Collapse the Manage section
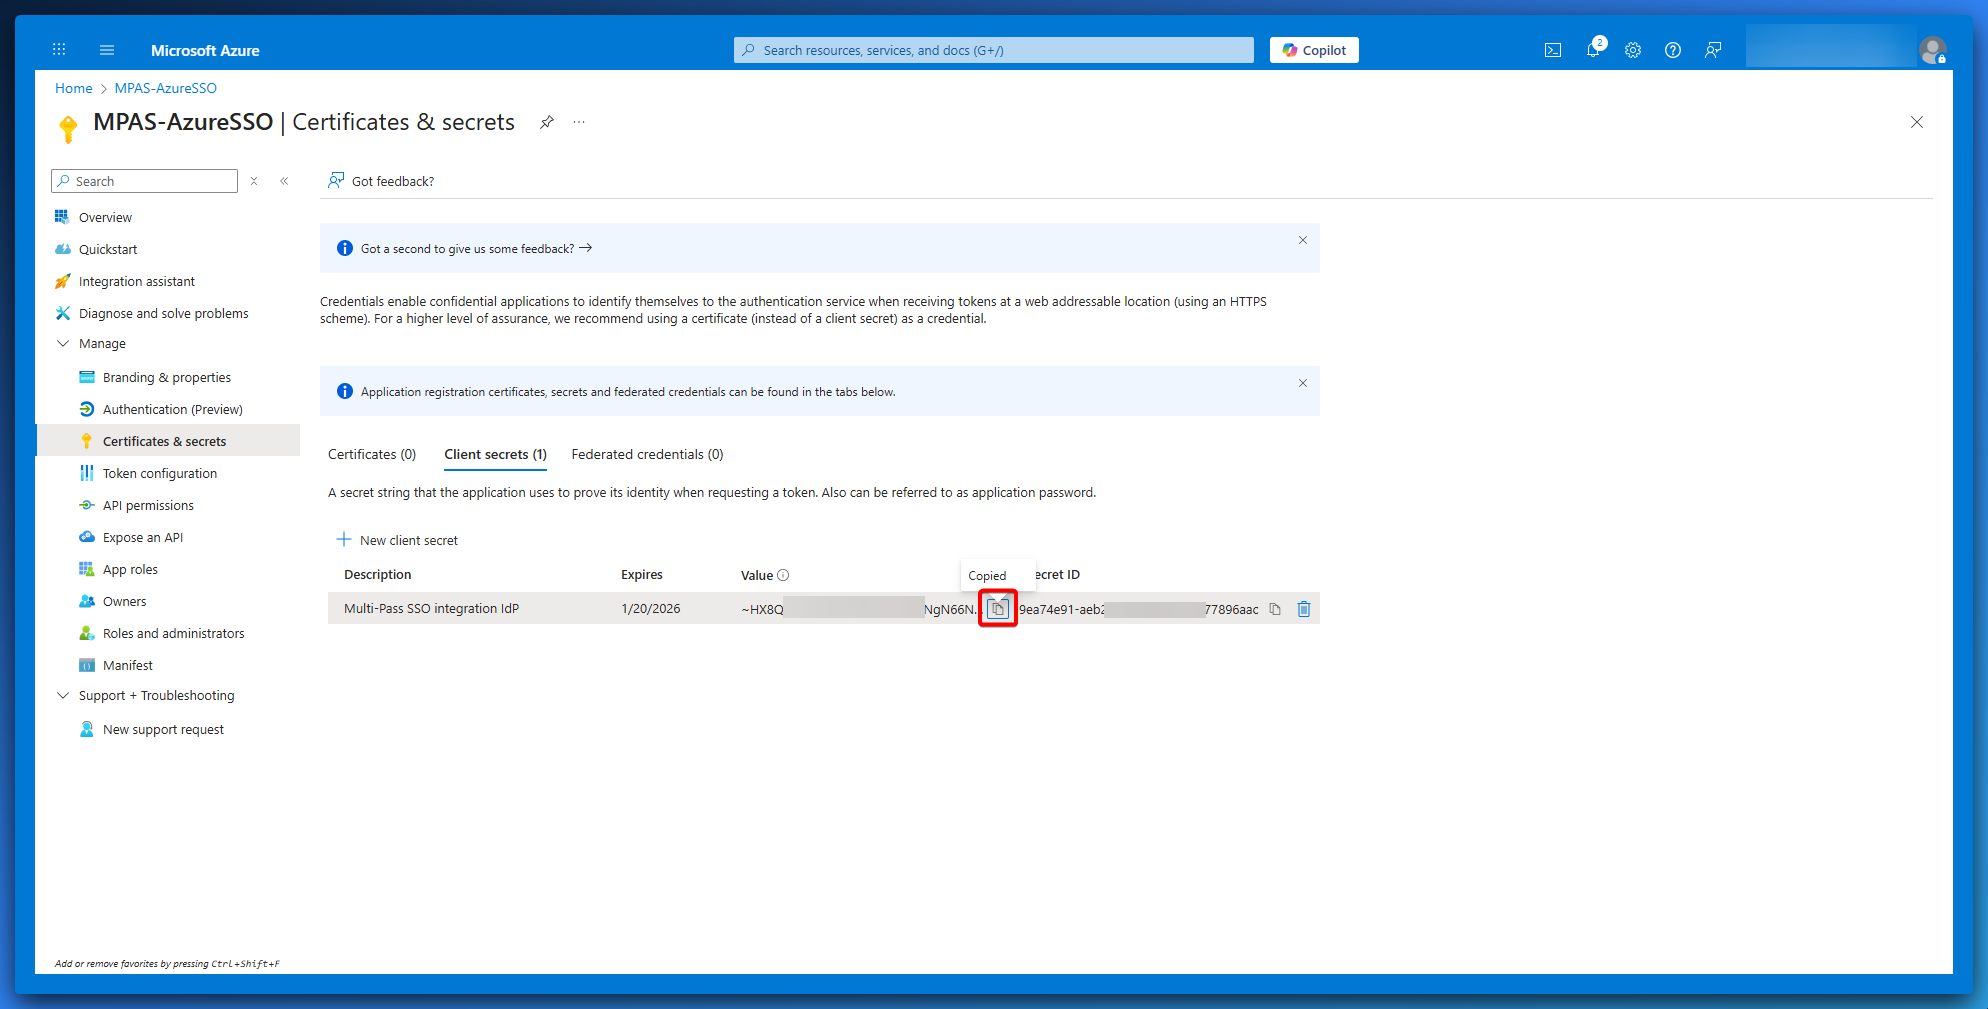1988x1009 pixels. click(x=63, y=343)
